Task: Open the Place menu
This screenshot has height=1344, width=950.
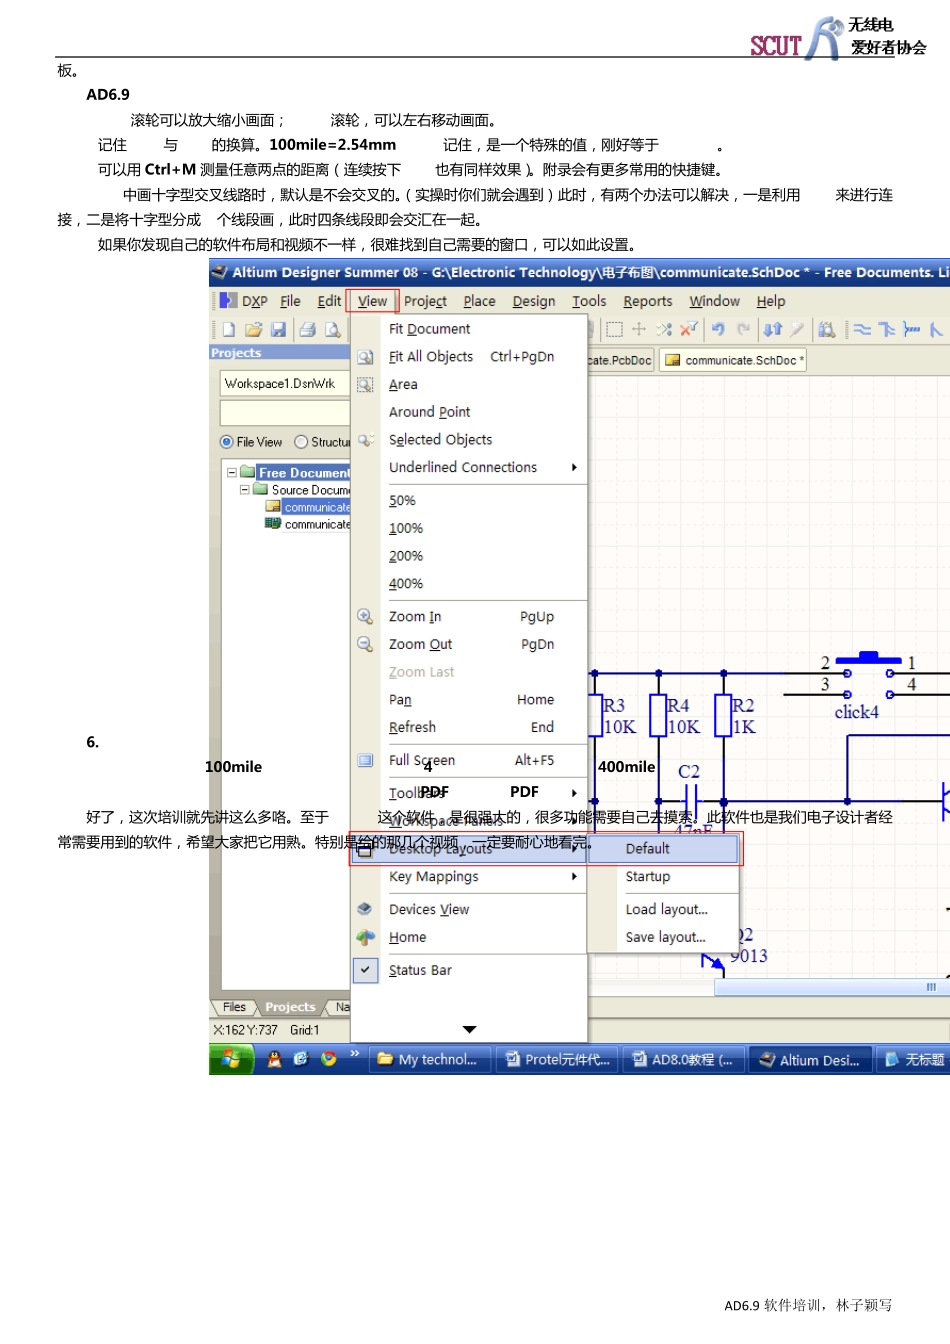Action: pos(479,301)
